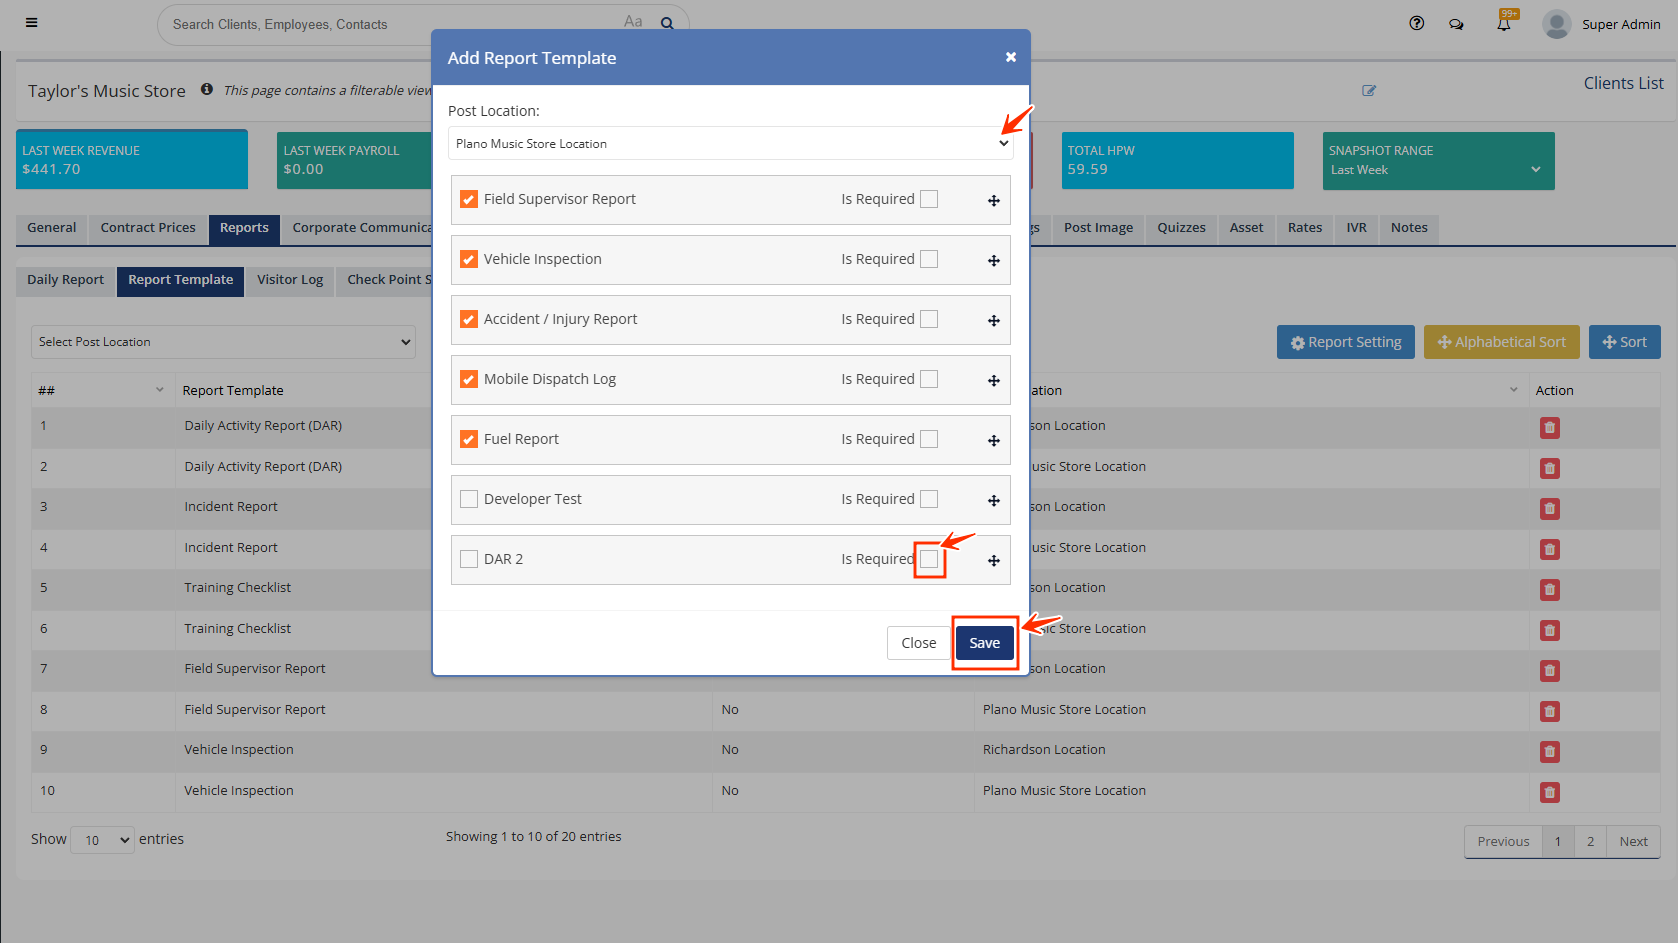The height and width of the screenshot is (943, 1678).
Task: Check the Developer Test template checkbox
Action: click(x=469, y=499)
